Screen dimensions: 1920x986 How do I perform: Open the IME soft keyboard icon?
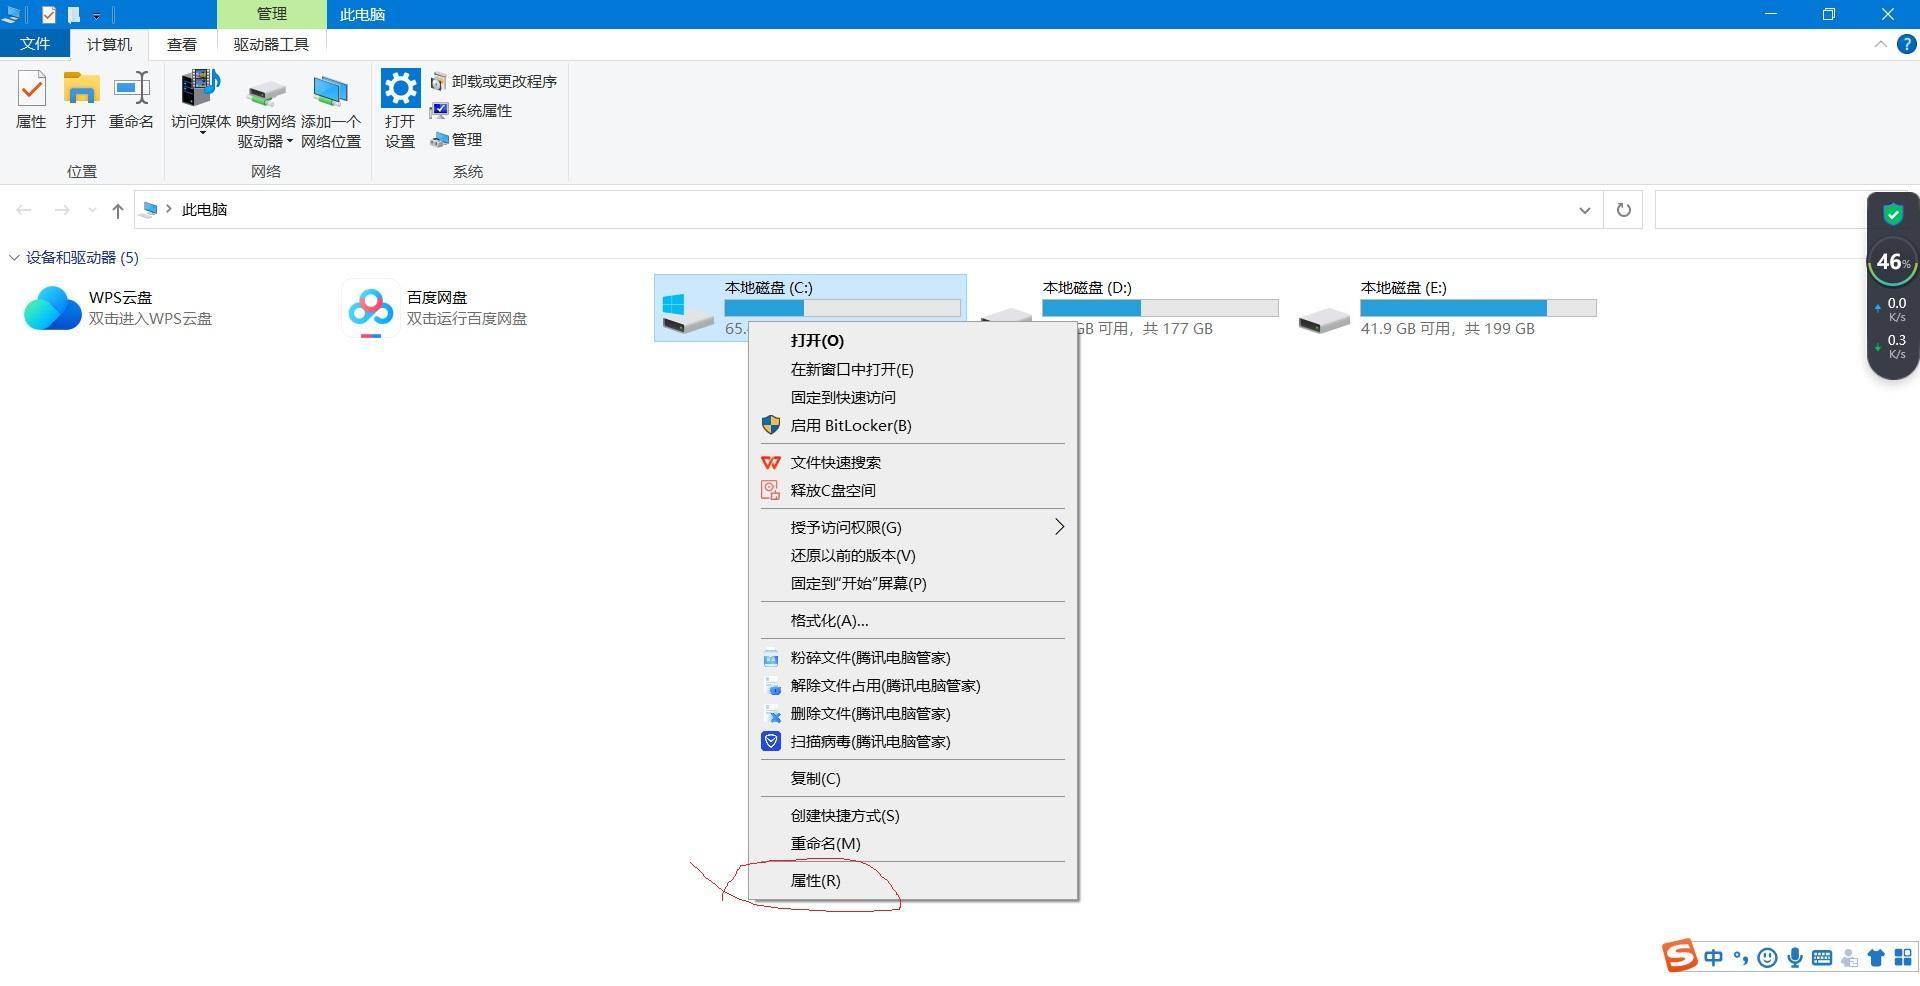tap(1822, 958)
